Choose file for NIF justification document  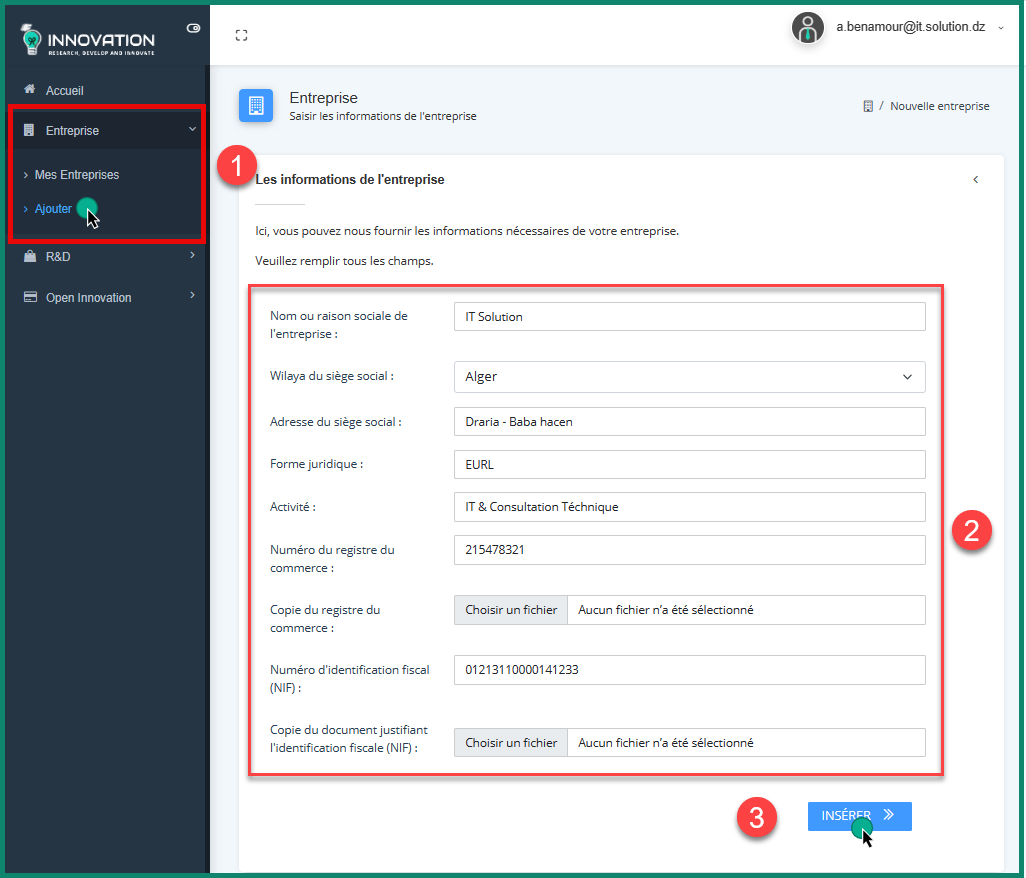coord(511,743)
